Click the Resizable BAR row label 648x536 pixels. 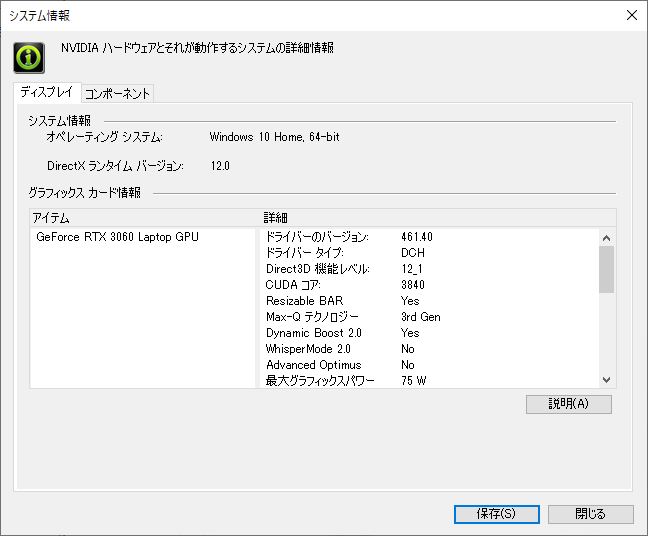click(x=305, y=300)
